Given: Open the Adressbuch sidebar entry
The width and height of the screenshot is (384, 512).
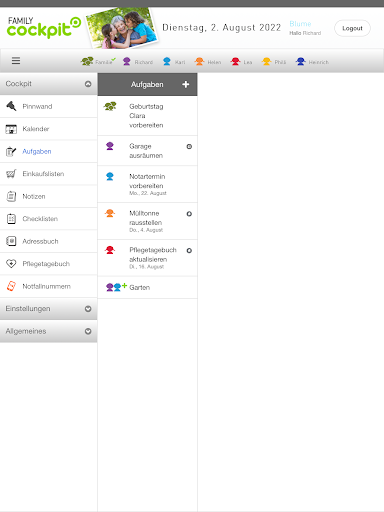Looking at the screenshot, I should [49, 241].
